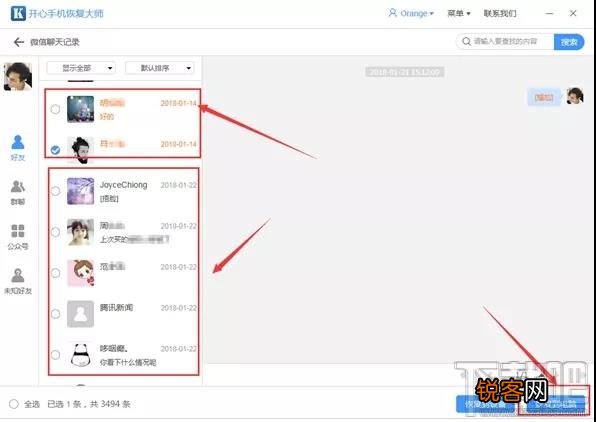Click the K app logo icon

(18, 13)
